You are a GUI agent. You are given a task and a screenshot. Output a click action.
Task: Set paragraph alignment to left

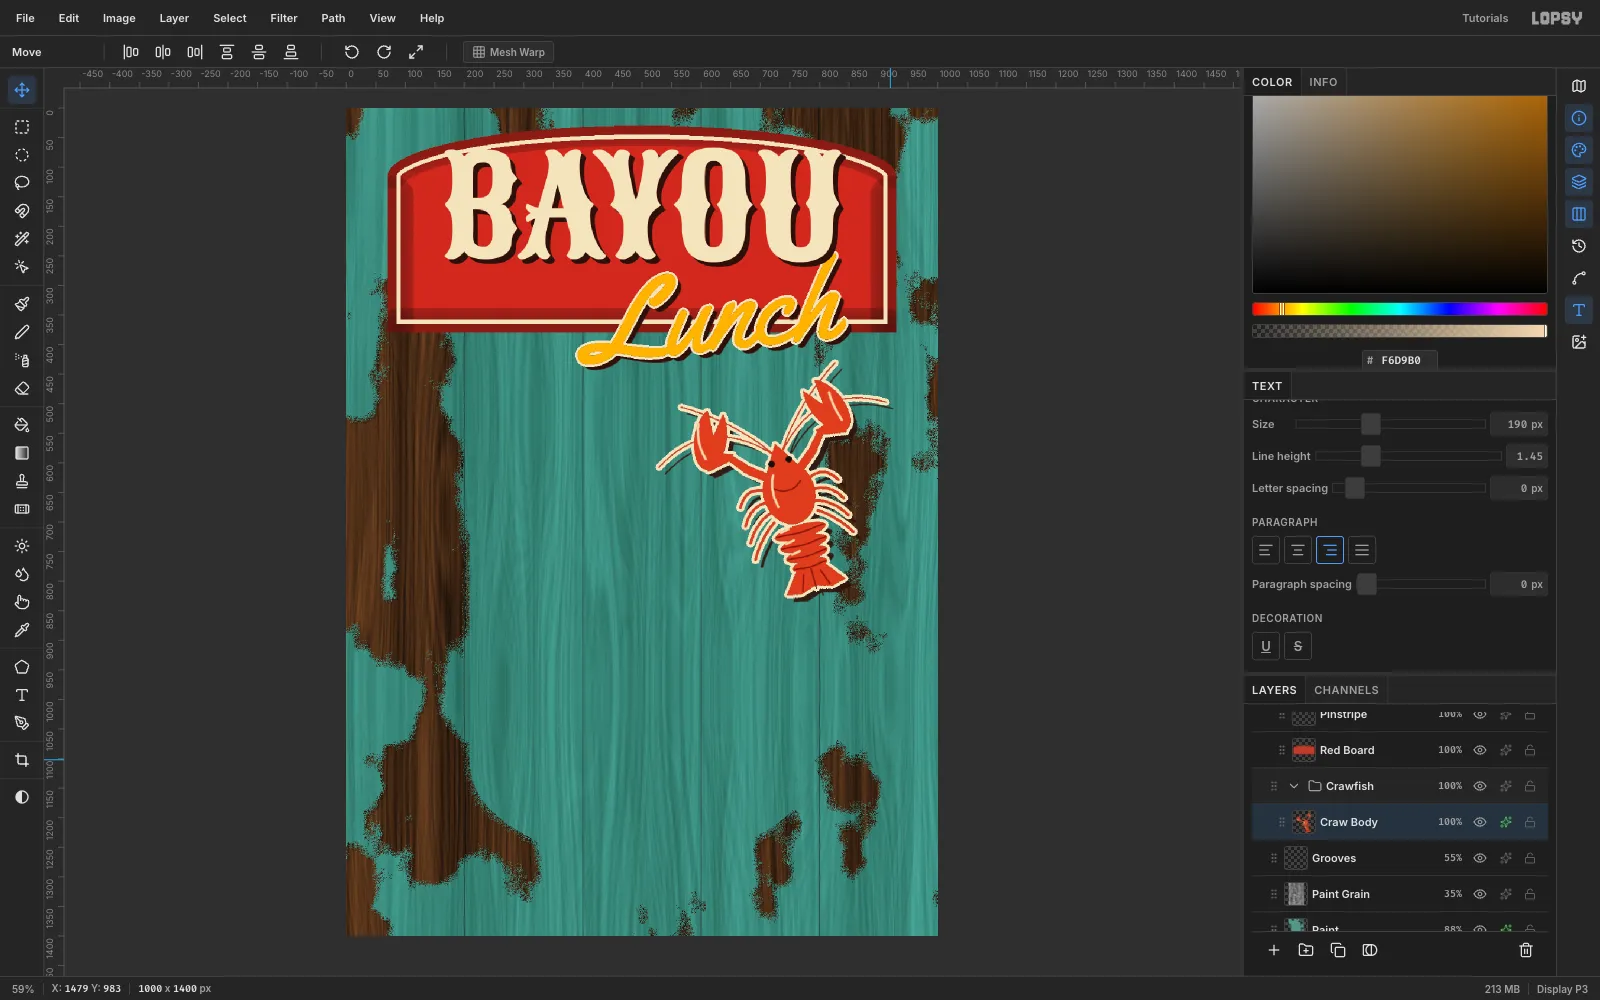click(x=1266, y=550)
